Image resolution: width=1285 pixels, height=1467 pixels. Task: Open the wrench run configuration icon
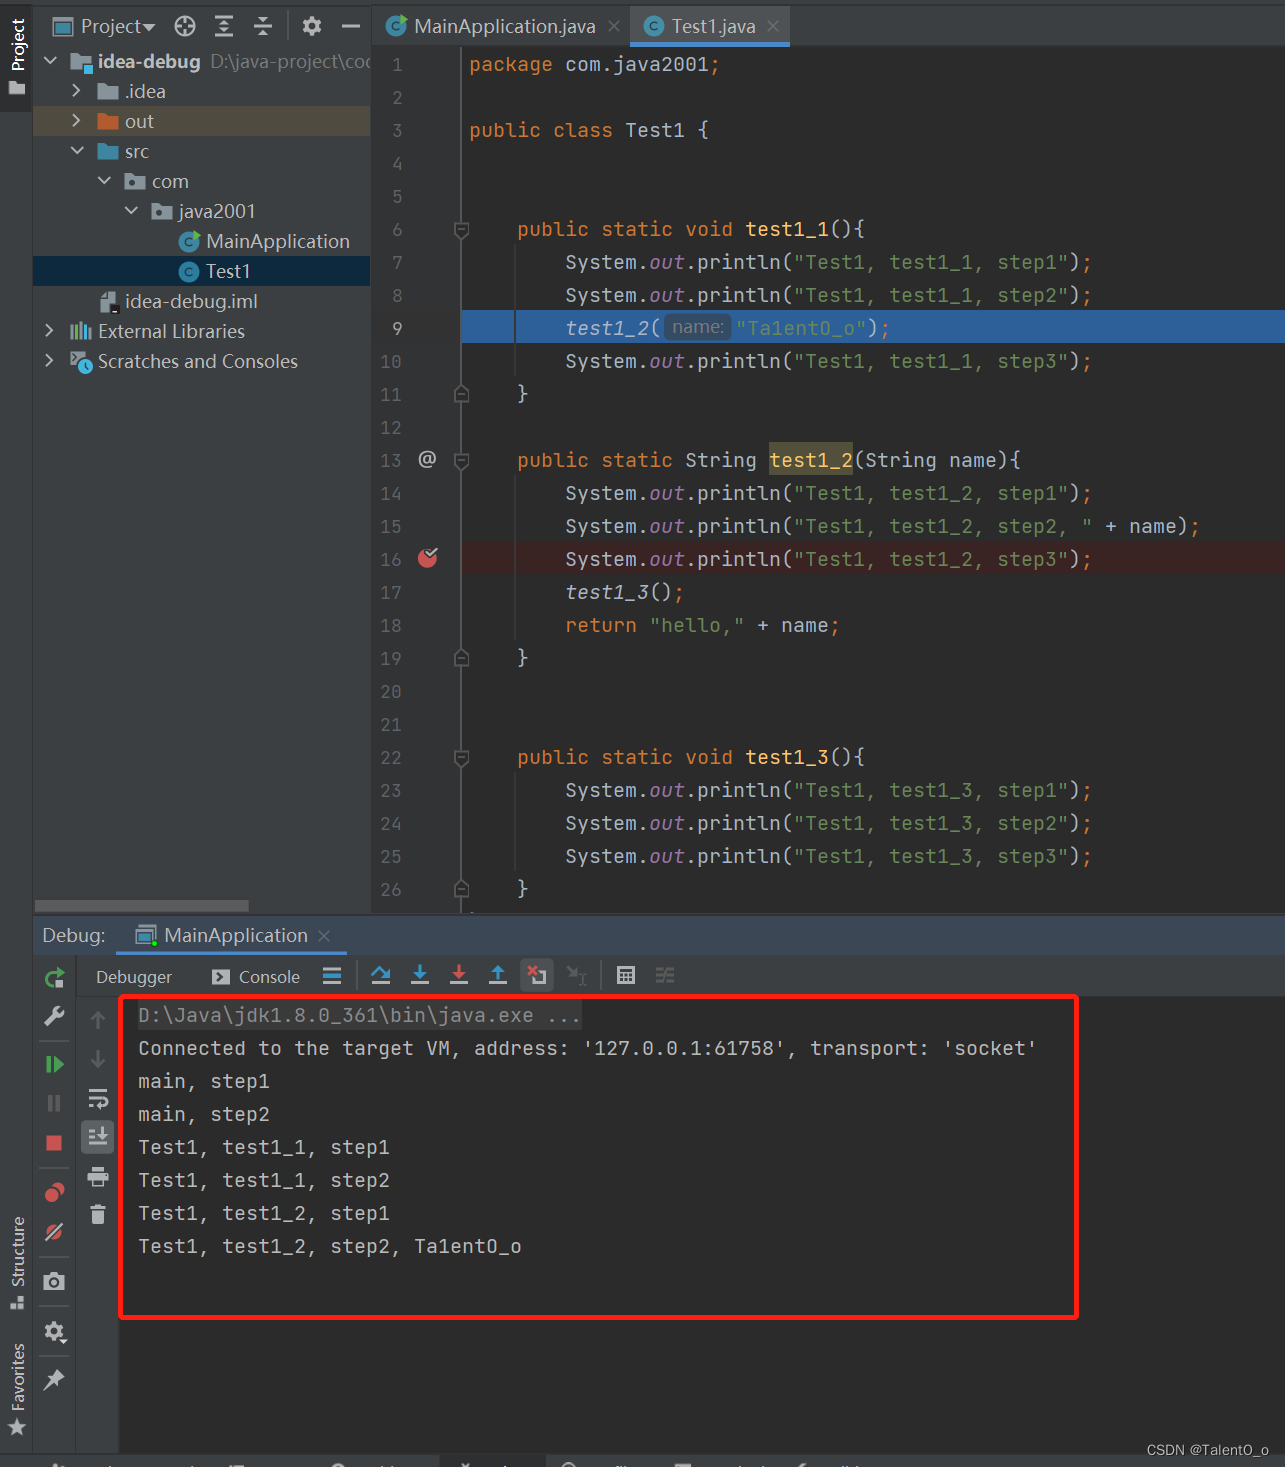[x=55, y=1016]
